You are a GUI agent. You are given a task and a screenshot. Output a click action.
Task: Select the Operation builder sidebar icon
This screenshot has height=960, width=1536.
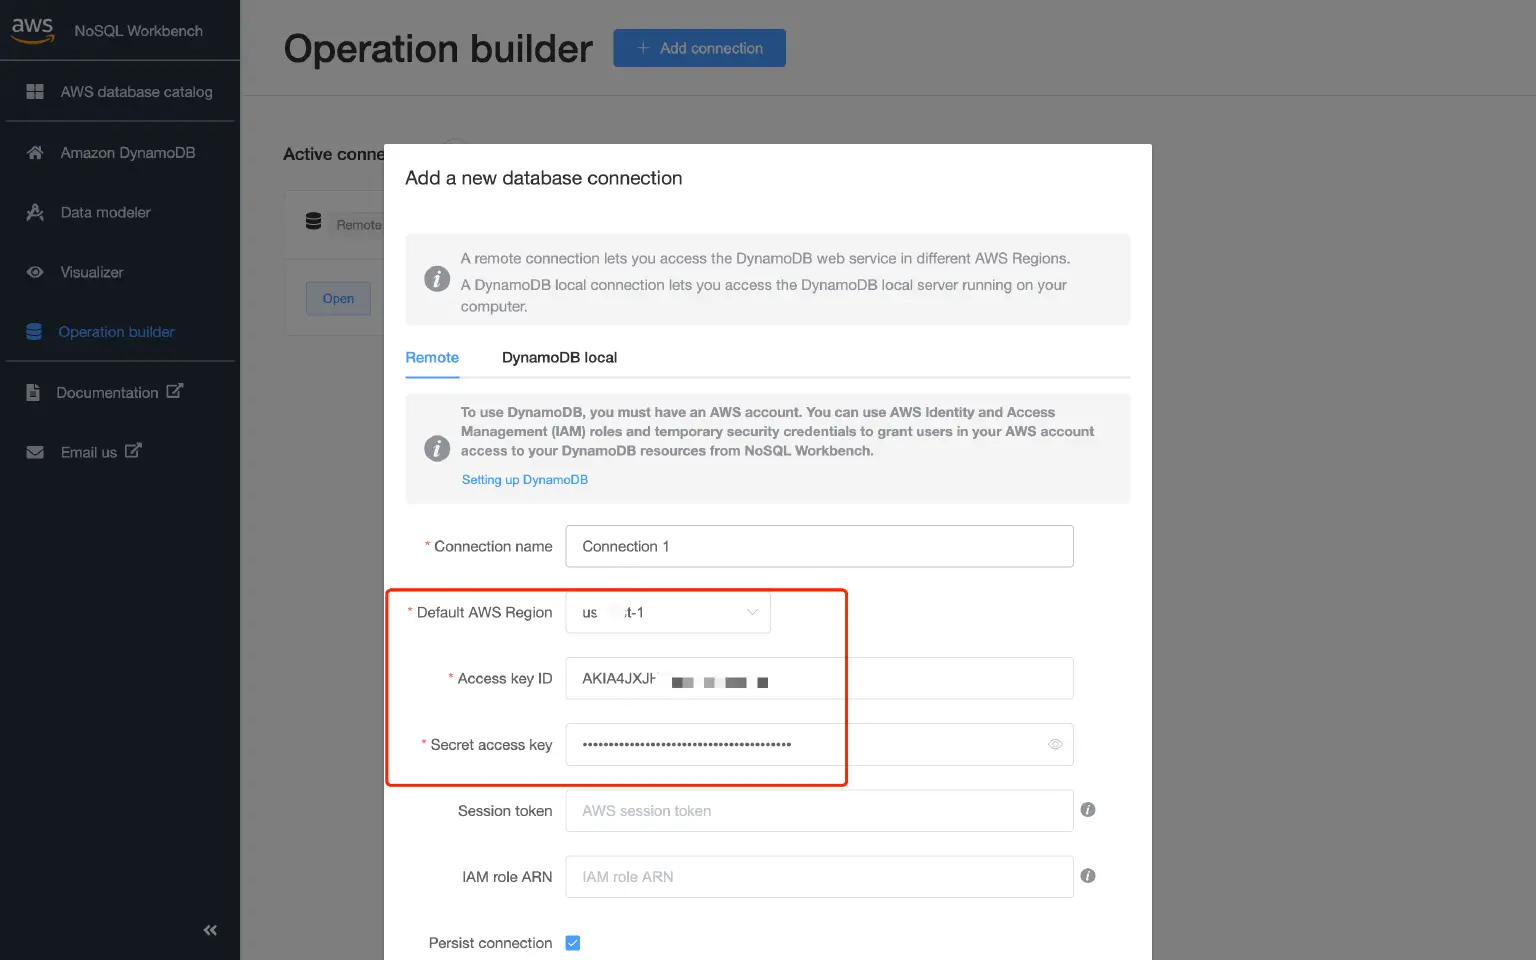(35, 331)
